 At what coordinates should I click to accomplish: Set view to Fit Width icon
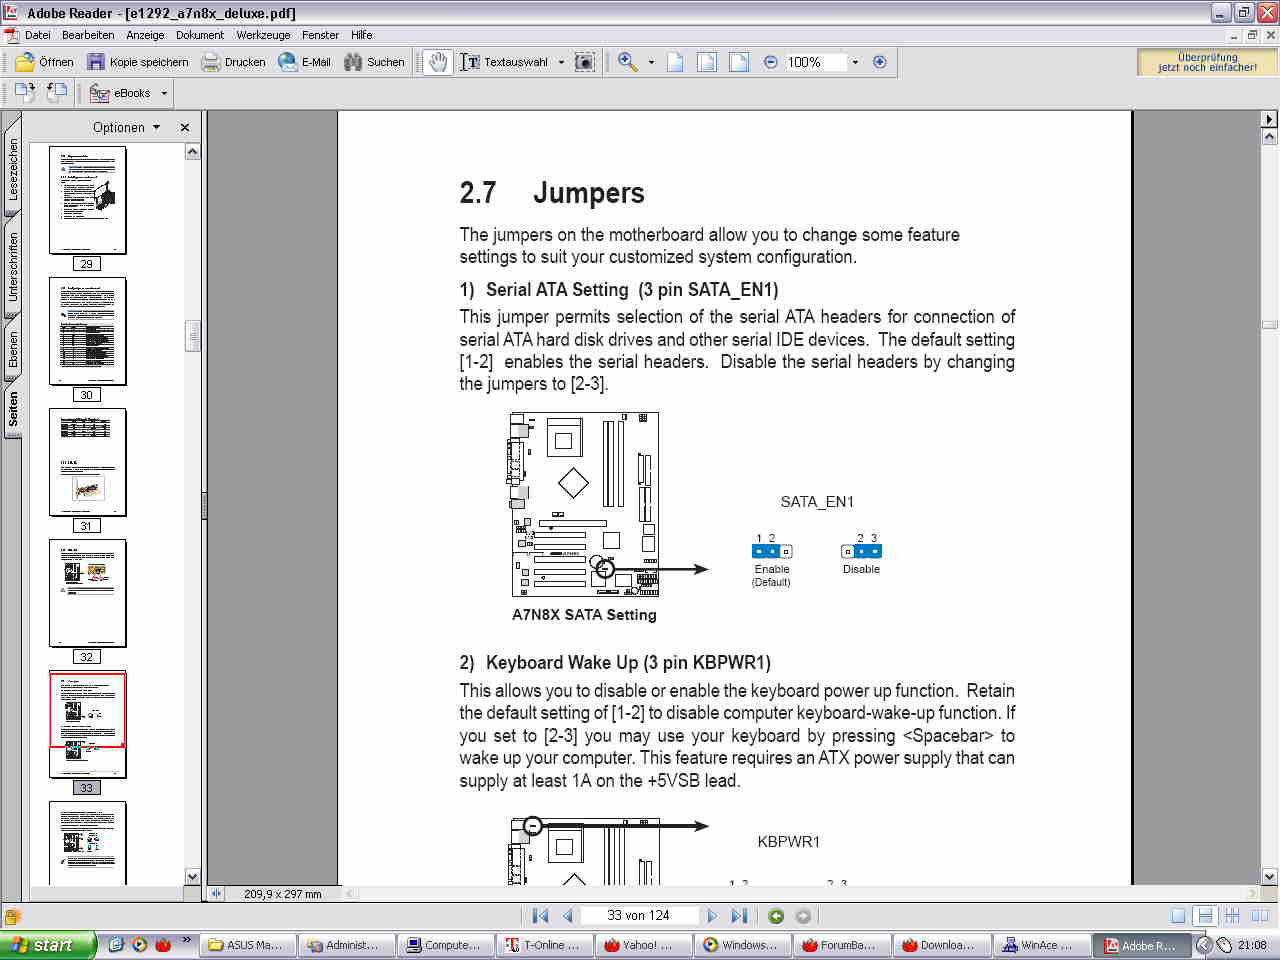tap(739, 62)
